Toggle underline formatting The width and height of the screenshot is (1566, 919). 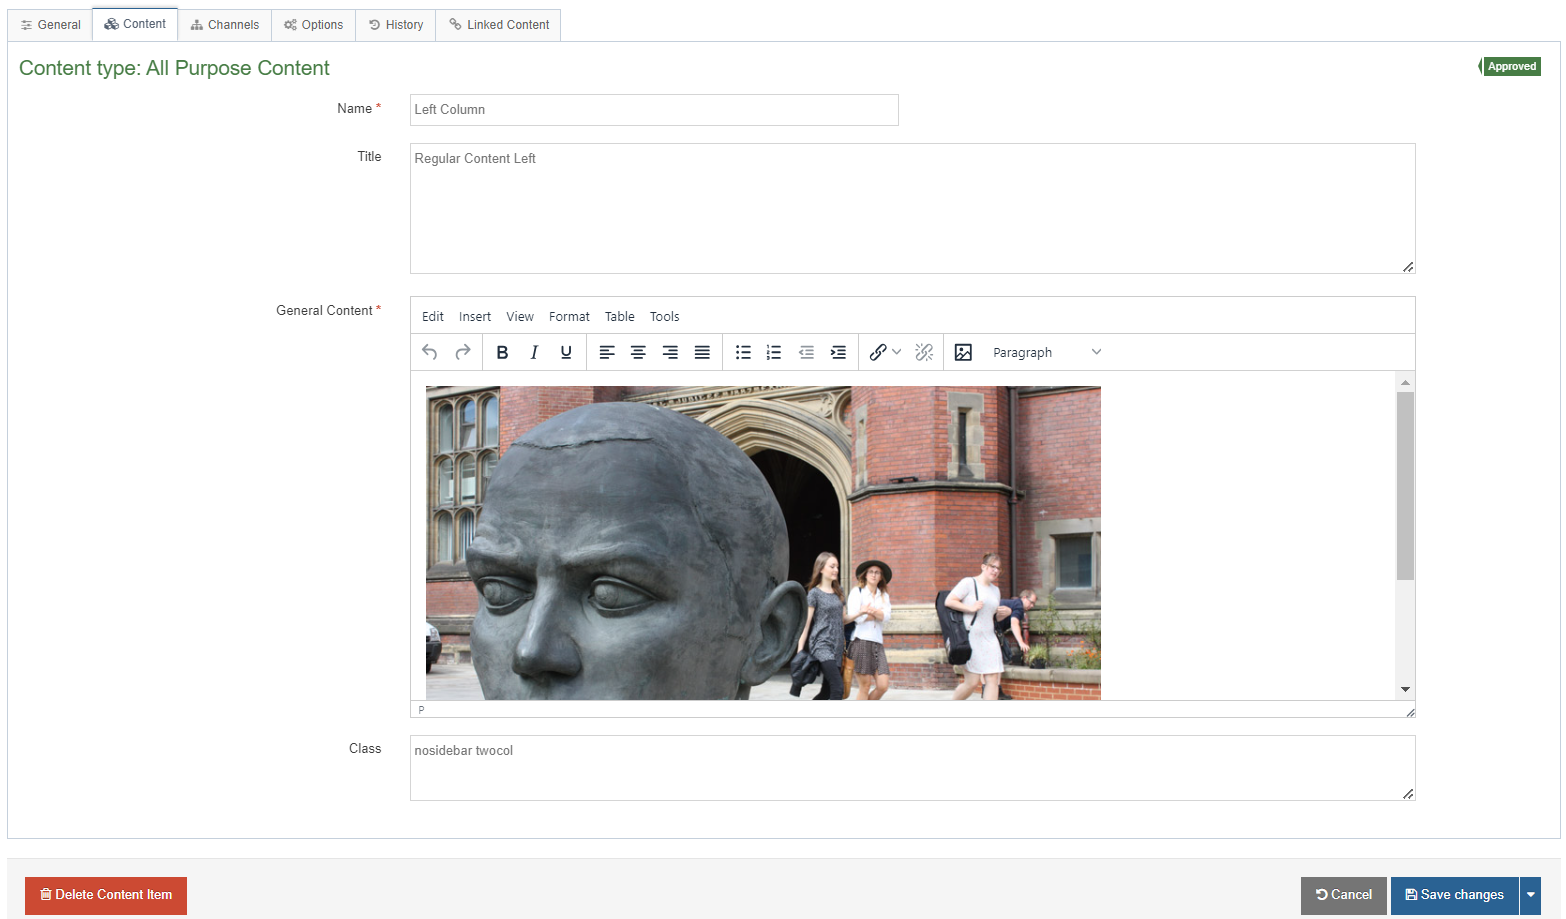coord(566,352)
